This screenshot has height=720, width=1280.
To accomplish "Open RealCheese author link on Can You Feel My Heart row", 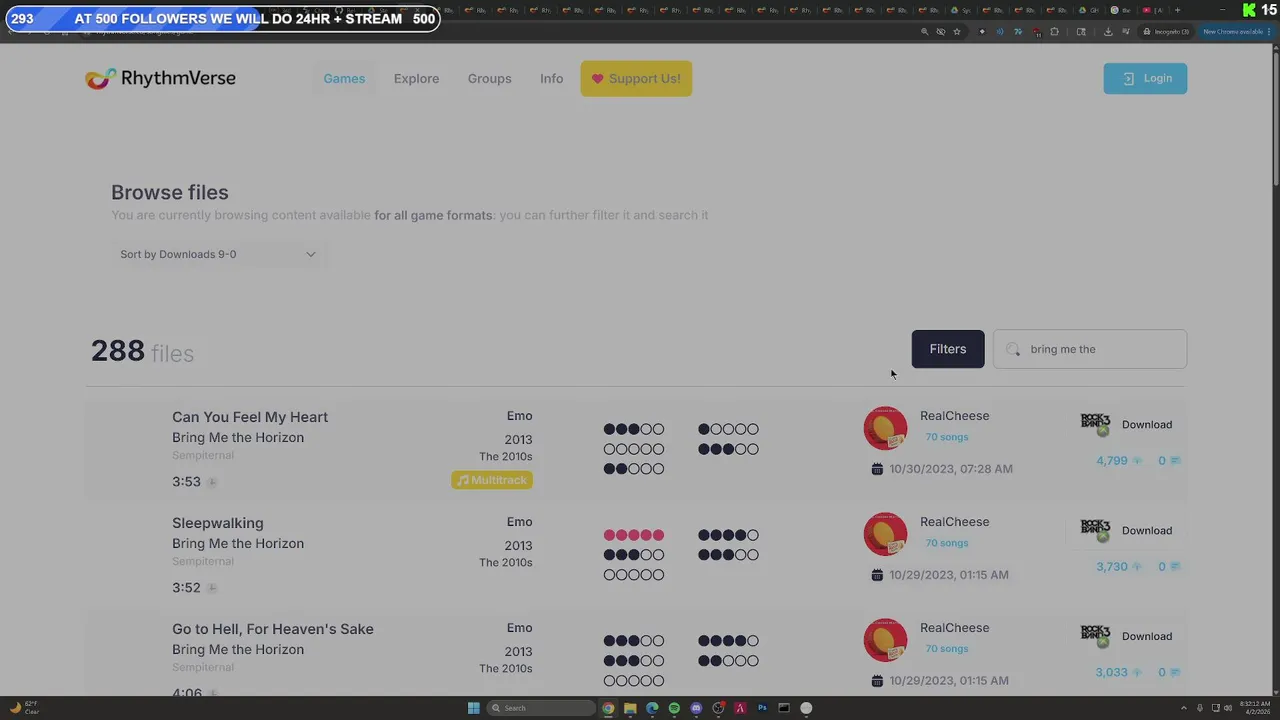I will click(x=954, y=416).
